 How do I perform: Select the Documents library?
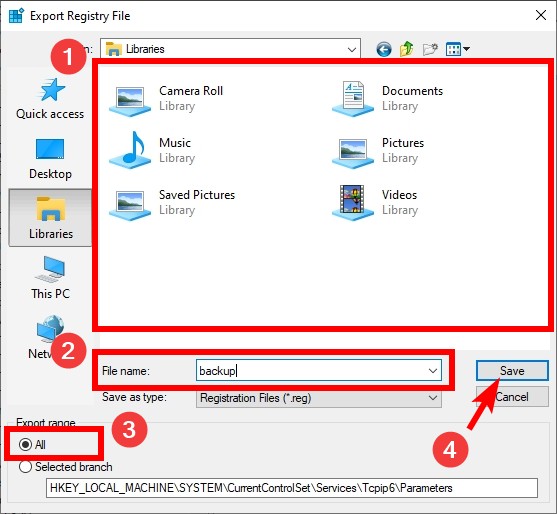point(388,98)
